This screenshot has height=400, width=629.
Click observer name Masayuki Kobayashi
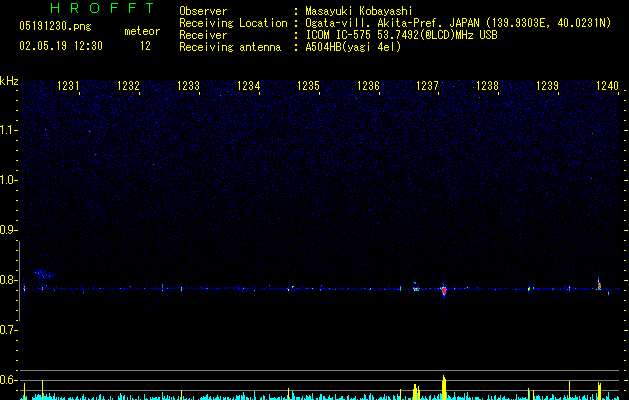359,11
